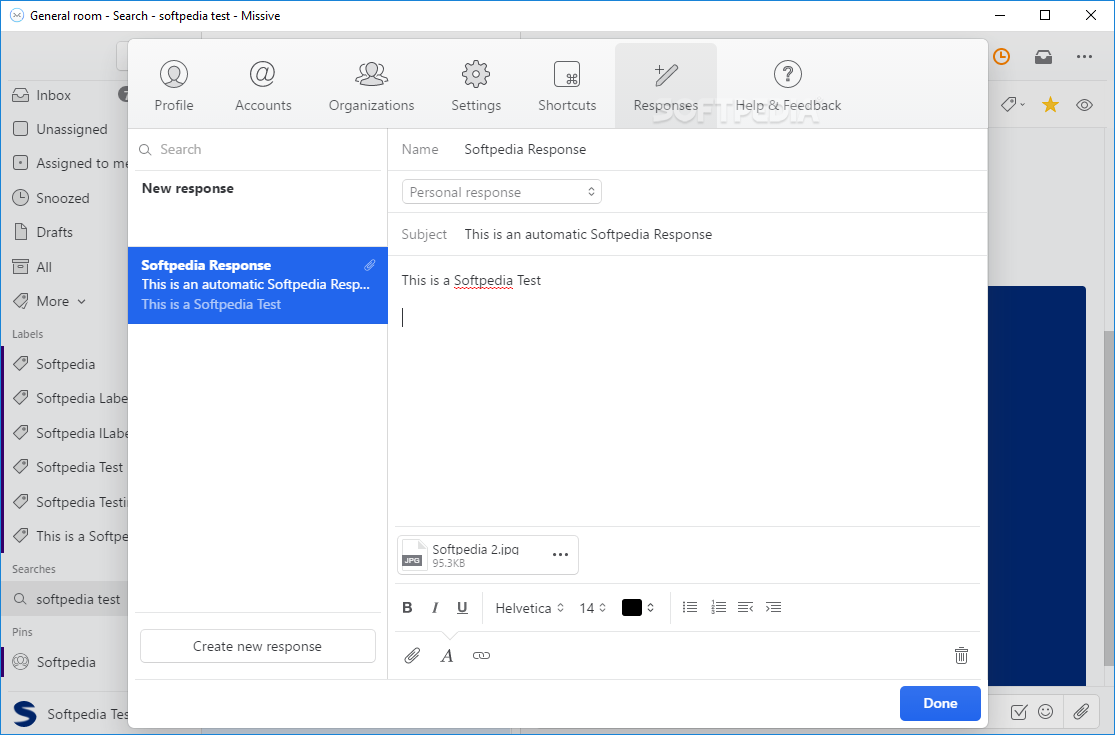
Task: Click the main window scrollbar
Action: pos(1109,498)
